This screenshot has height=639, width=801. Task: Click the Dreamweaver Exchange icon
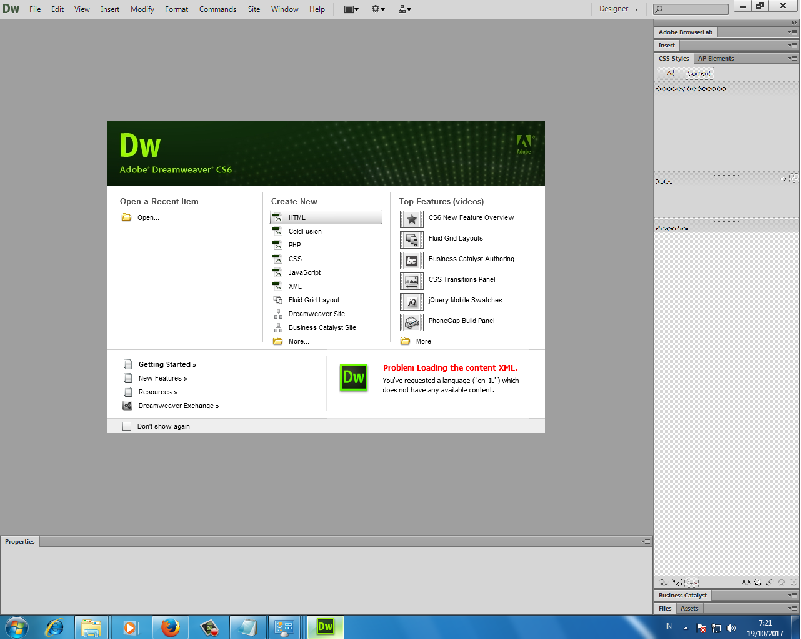pos(127,406)
